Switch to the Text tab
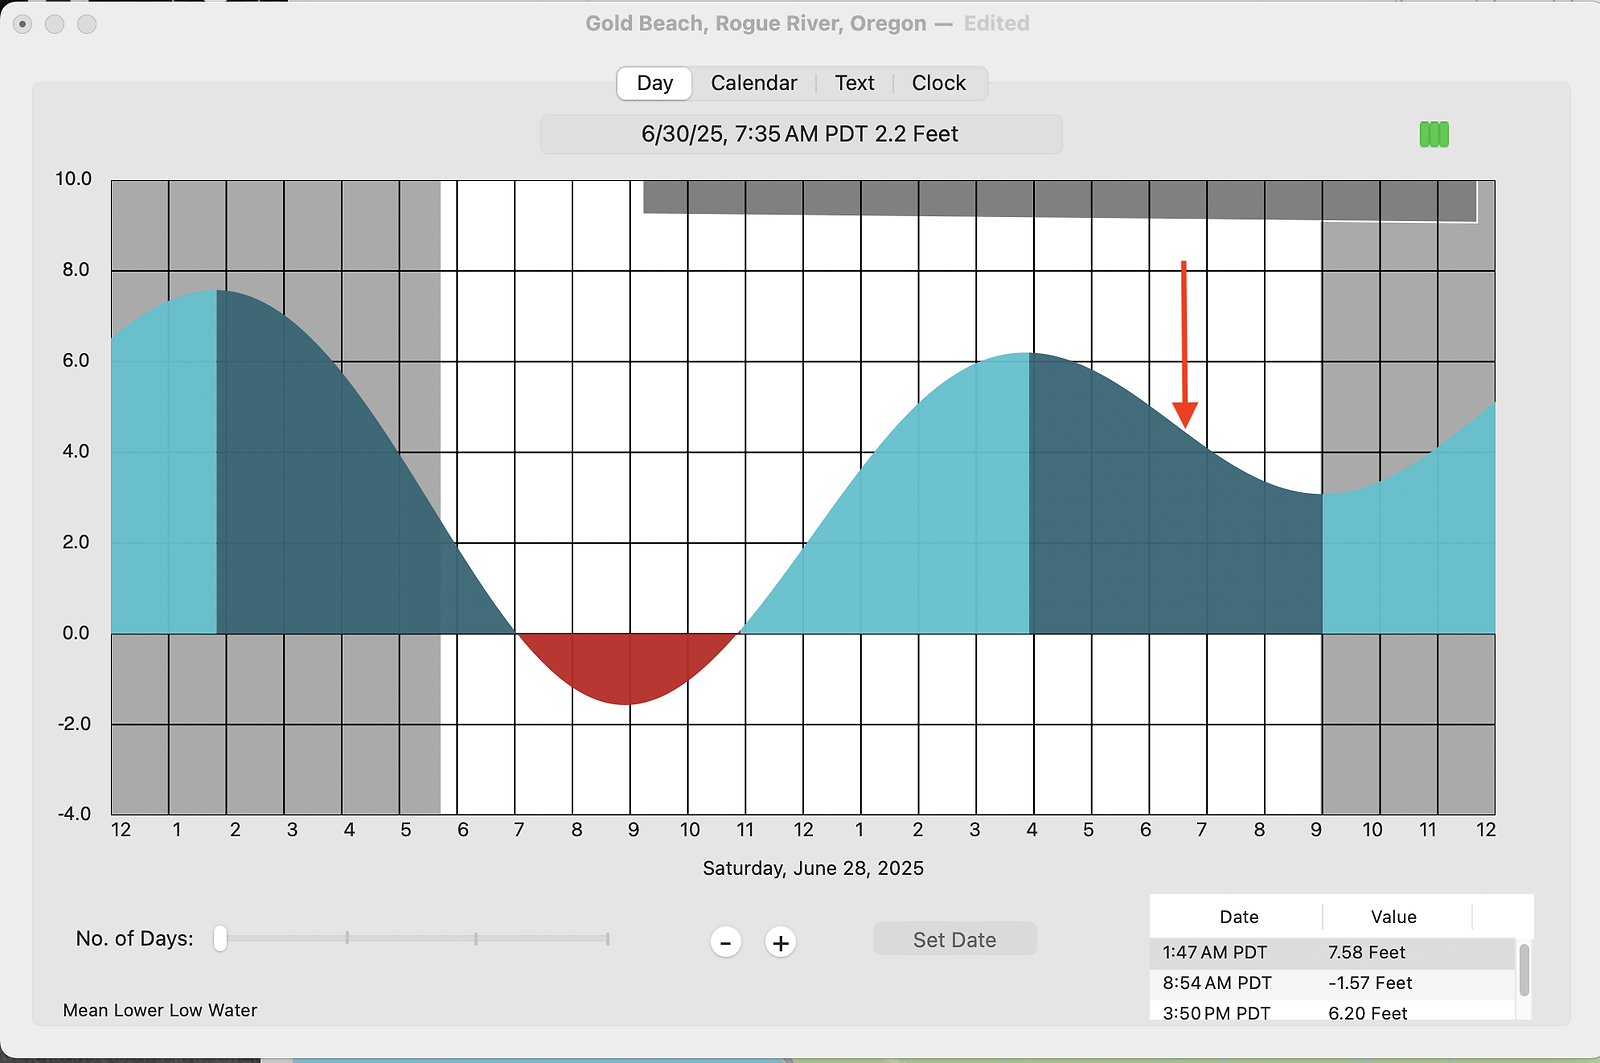Screen dimensions: 1600x1063 (x=854, y=83)
